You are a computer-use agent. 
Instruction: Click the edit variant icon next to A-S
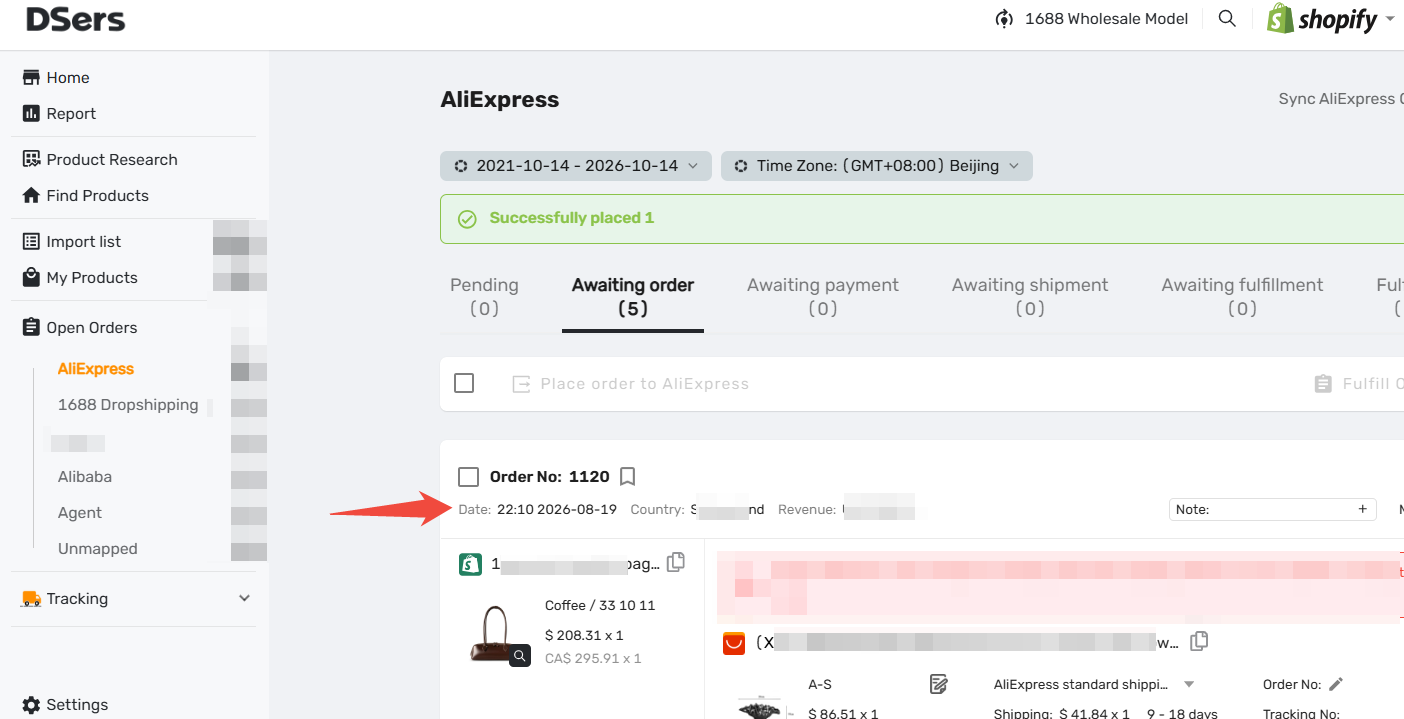click(938, 684)
